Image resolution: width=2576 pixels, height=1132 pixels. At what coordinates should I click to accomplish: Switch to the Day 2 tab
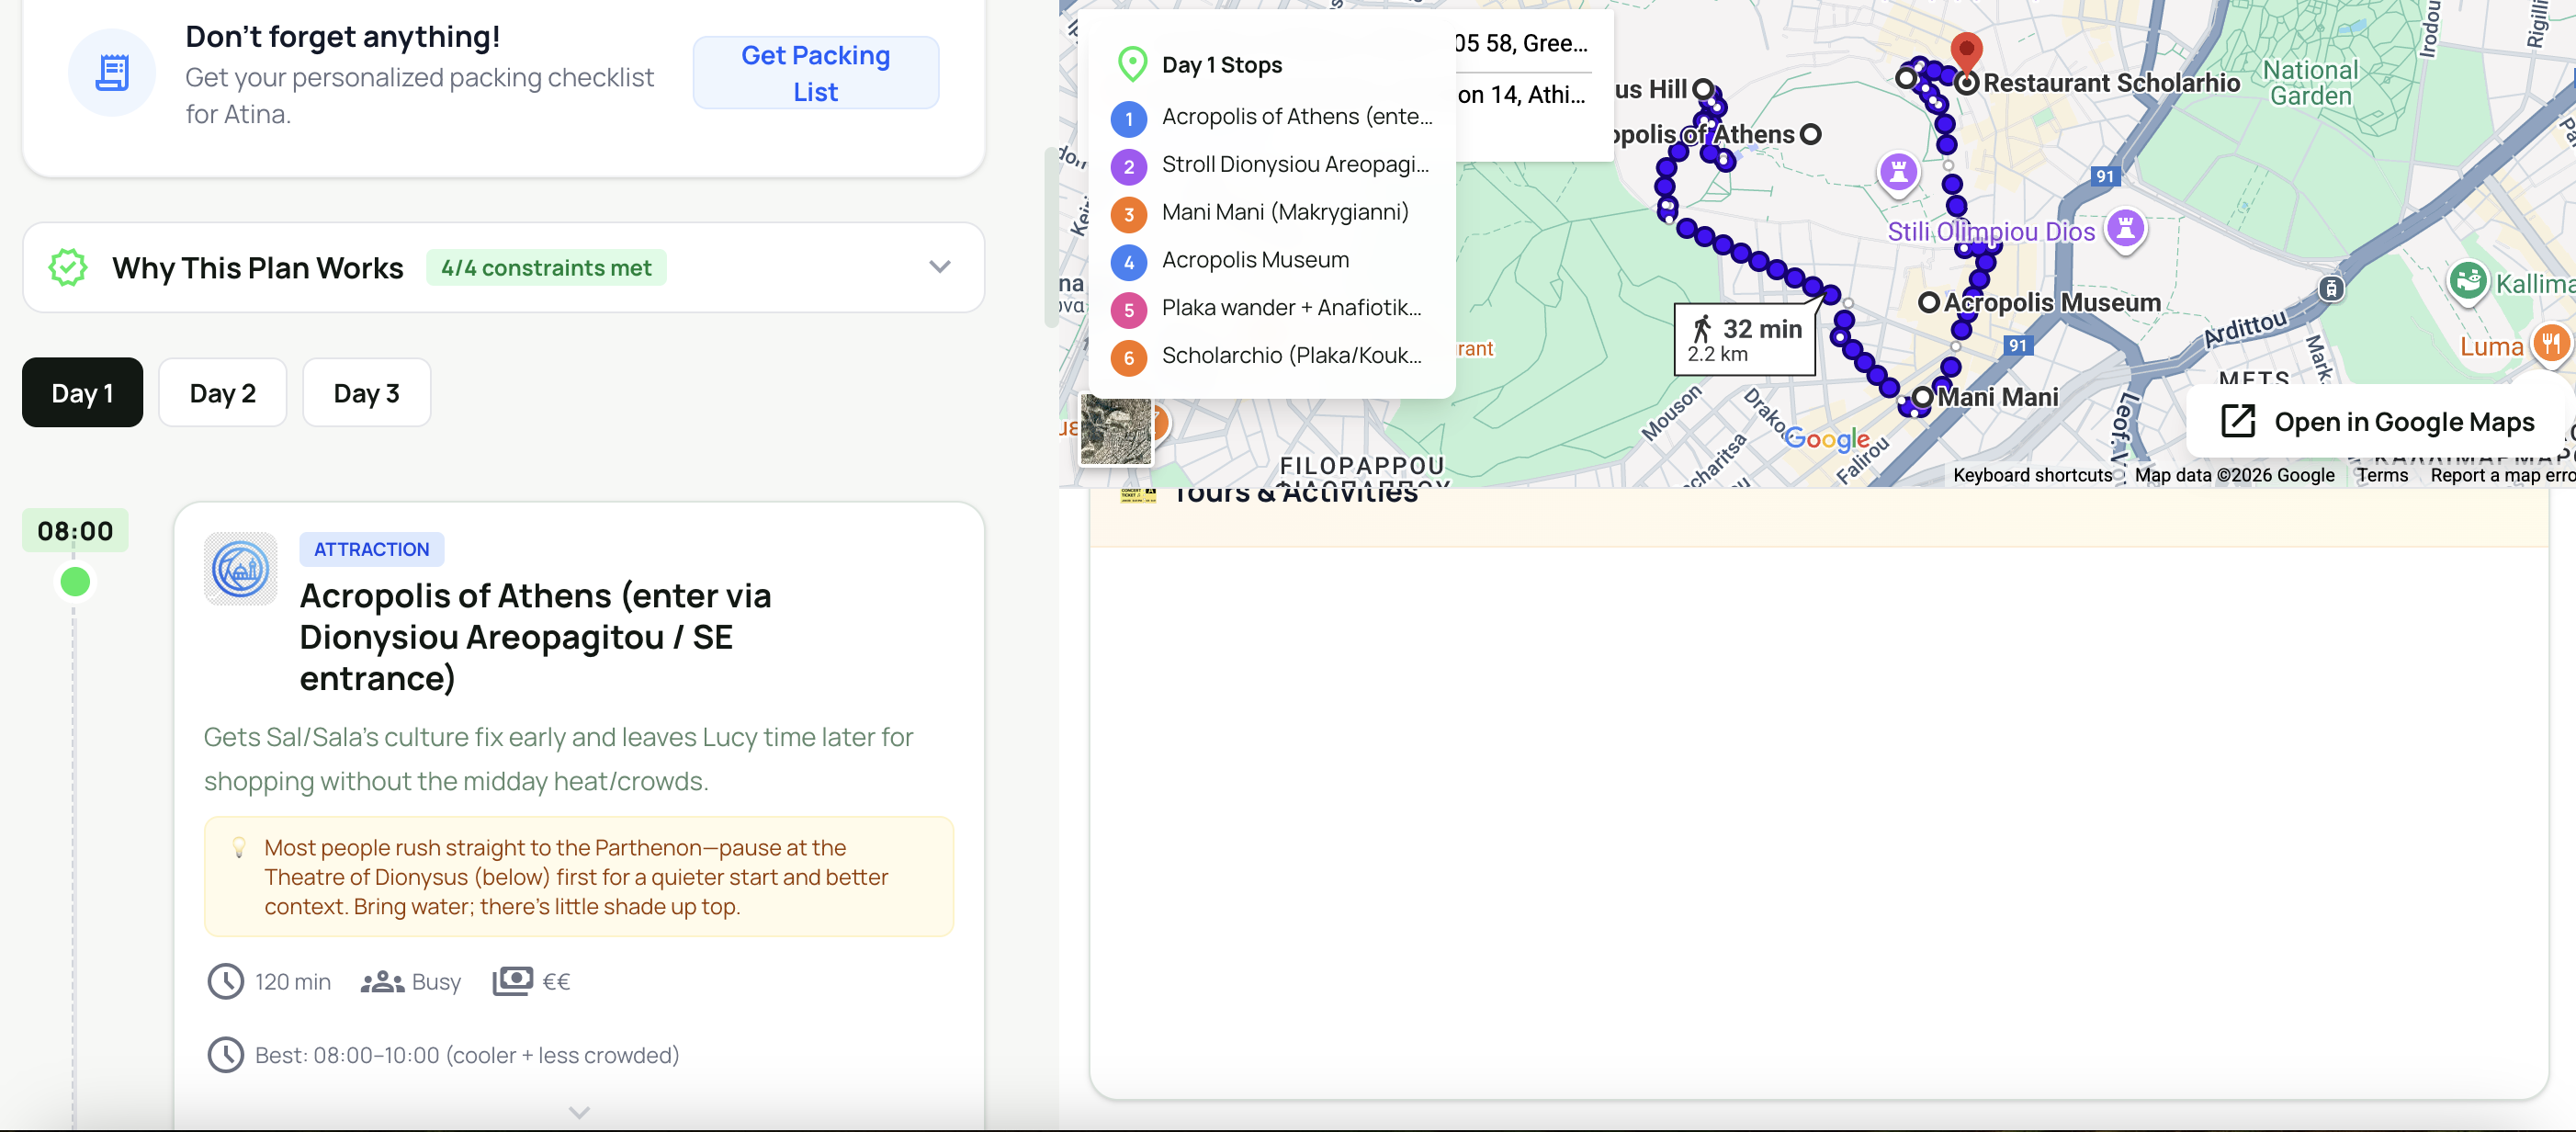(222, 393)
